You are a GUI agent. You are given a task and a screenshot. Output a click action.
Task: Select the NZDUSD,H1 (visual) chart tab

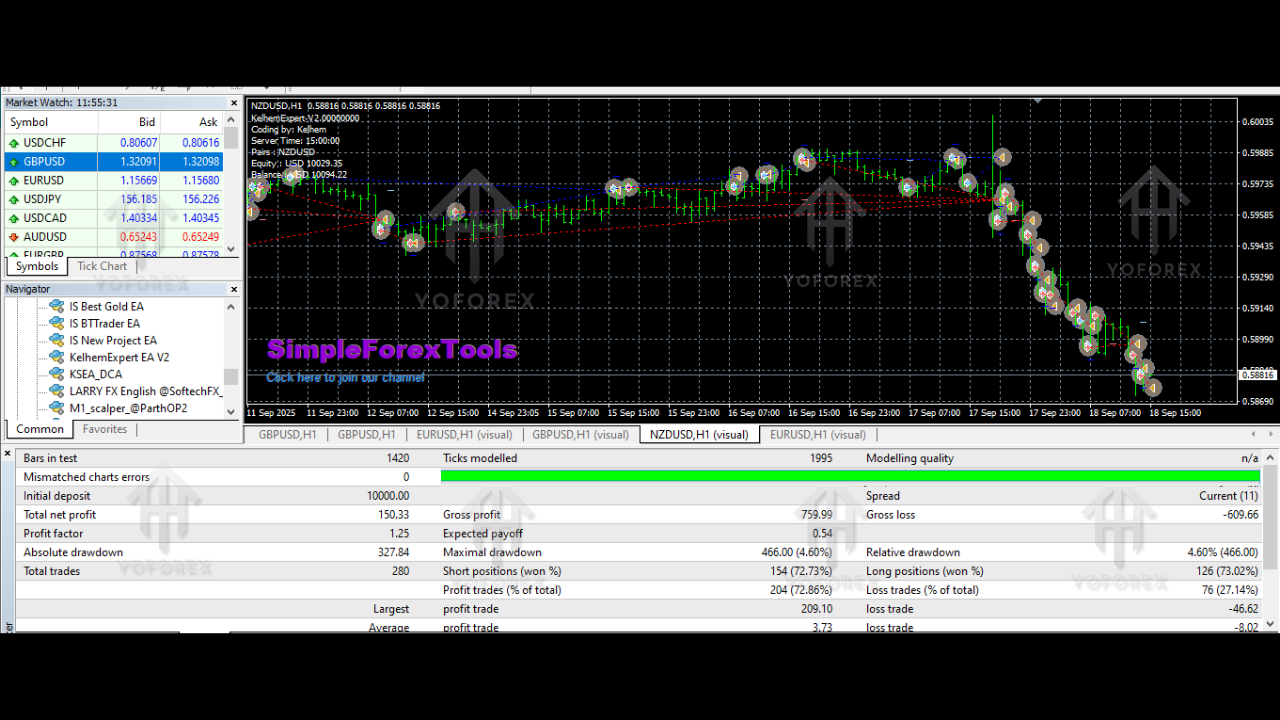click(698, 435)
